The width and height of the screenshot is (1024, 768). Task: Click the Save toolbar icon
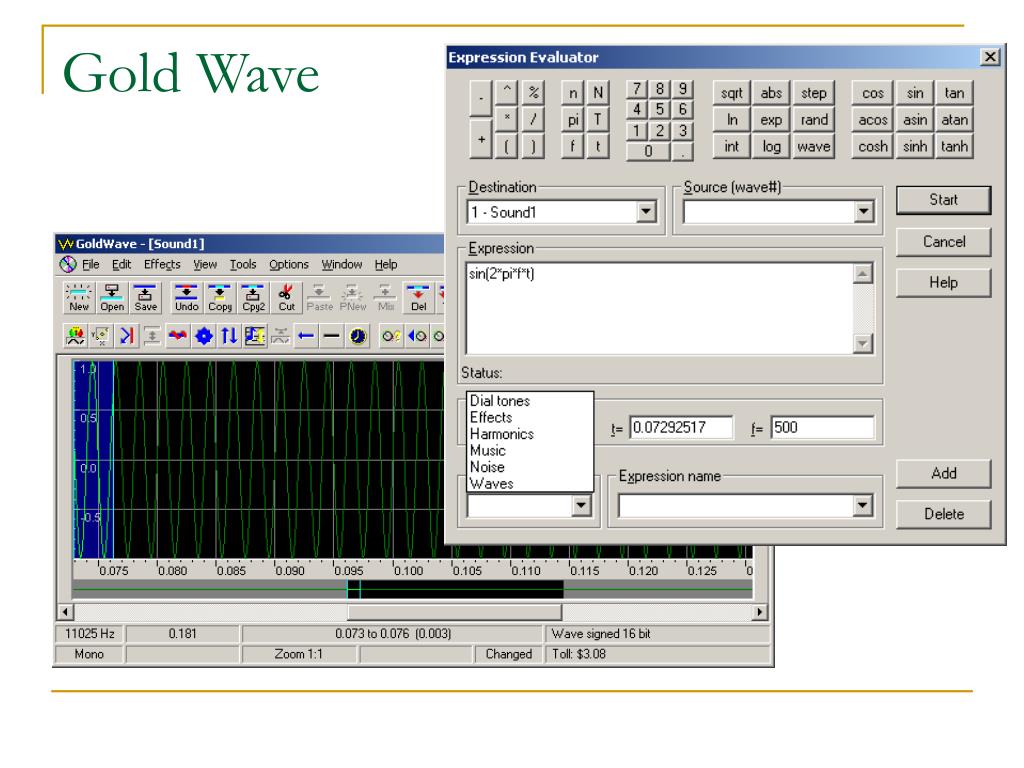coord(145,297)
